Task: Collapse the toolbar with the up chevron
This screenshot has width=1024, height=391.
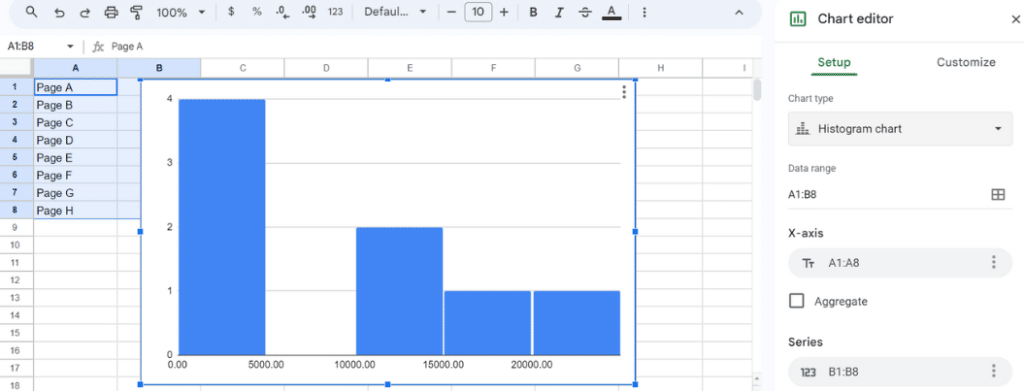Action: [x=739, y=12]
